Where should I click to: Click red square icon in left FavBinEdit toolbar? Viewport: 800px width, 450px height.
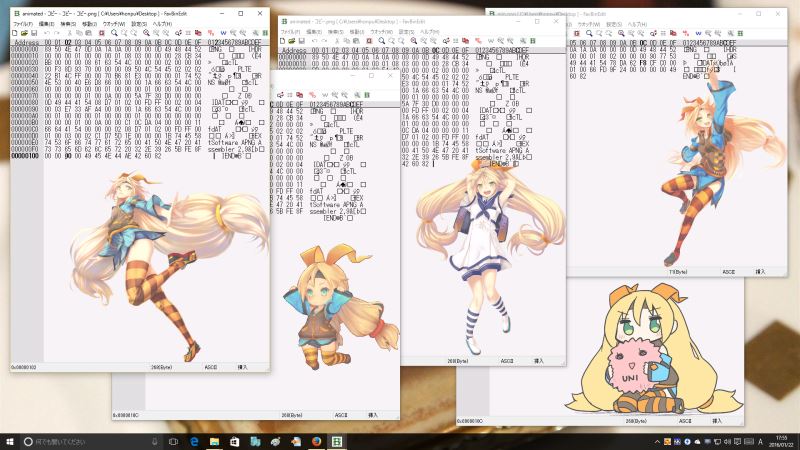(x=102, y=33)
